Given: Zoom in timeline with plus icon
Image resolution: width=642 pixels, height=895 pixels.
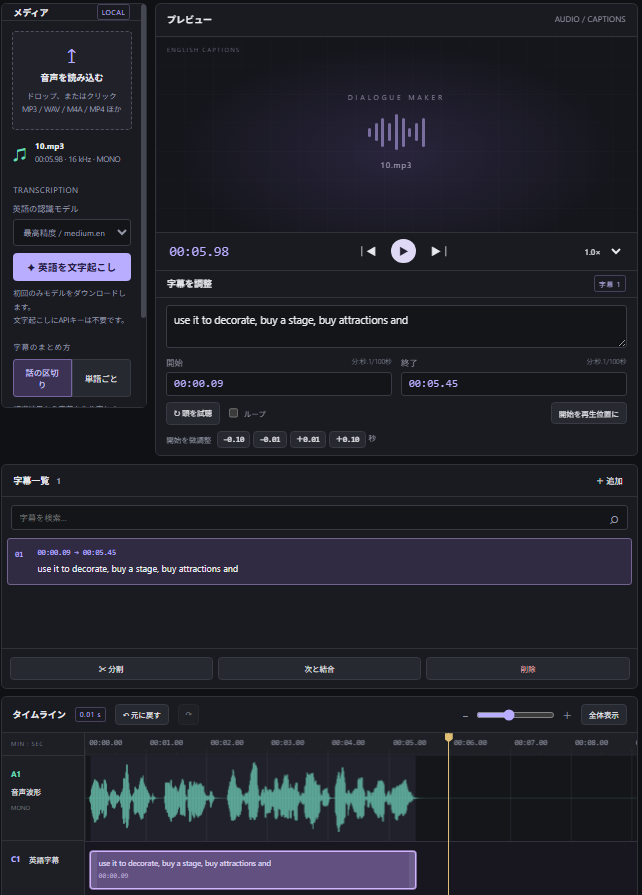Looking at the screenshot, I should pos(567,715).
